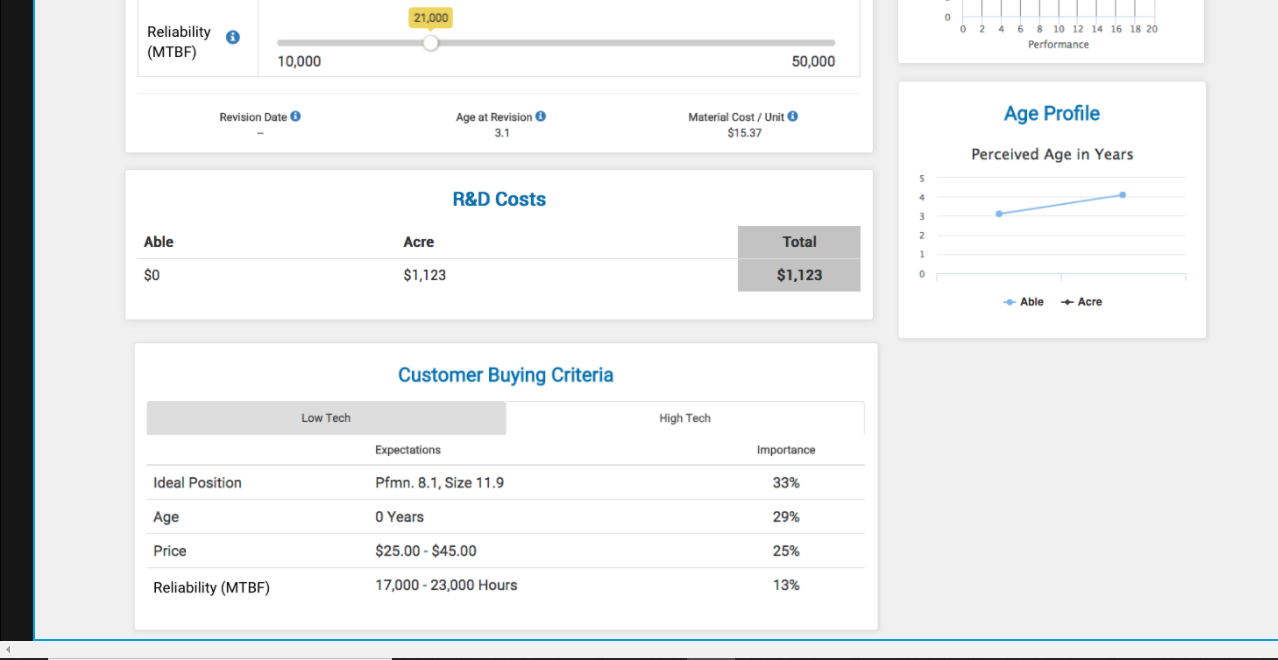Click the Reliability (MTBF) info icon
Screen dimensions: 1278x660
point(233,37)
